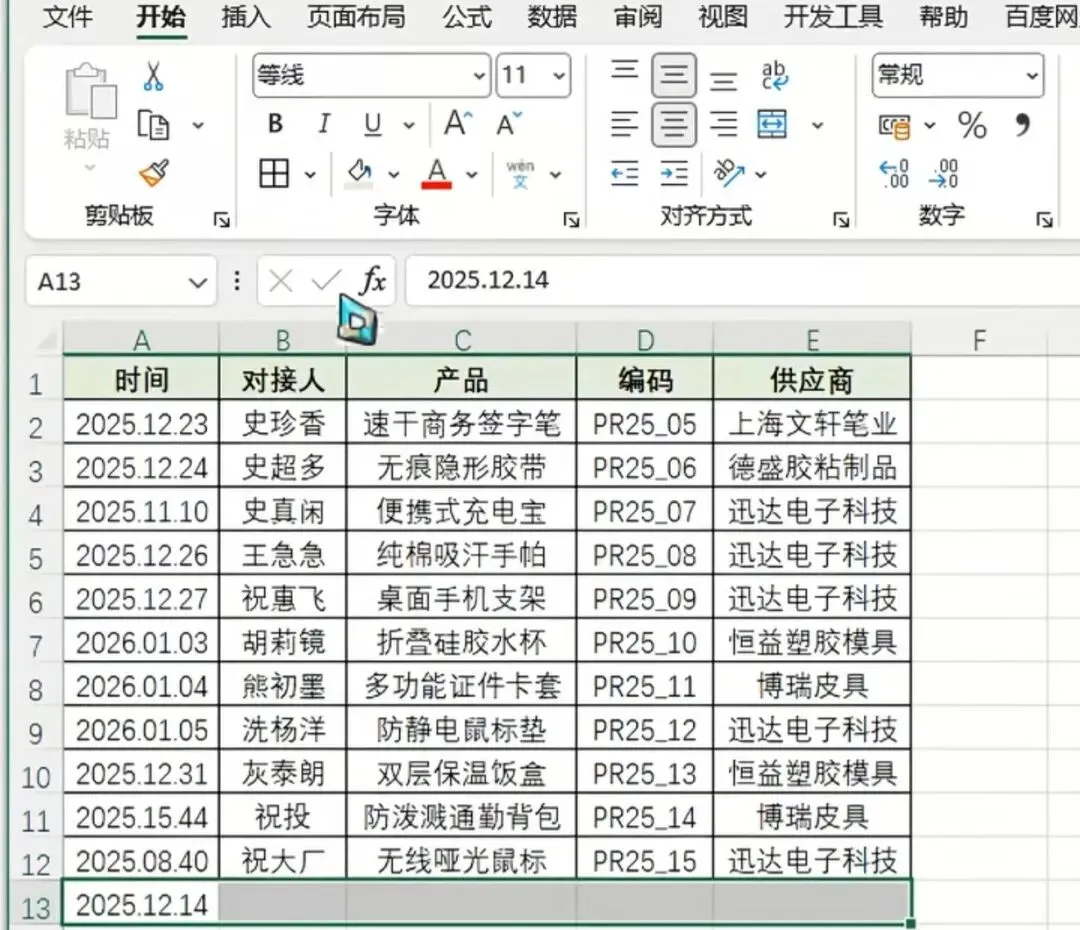The image size is (1080, 930).
Task: Open the 文件 menu
Action: pyautogui.click(x=68, y=17)
